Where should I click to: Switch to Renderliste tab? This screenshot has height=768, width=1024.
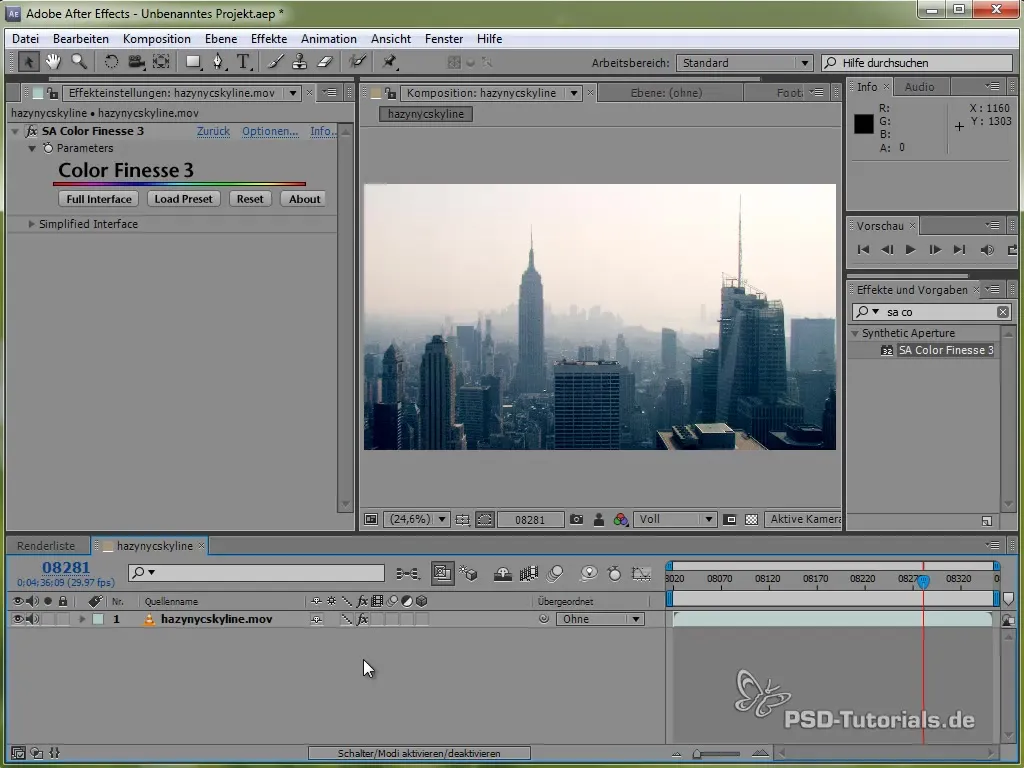pyautogui.click(x=46, y=546)
